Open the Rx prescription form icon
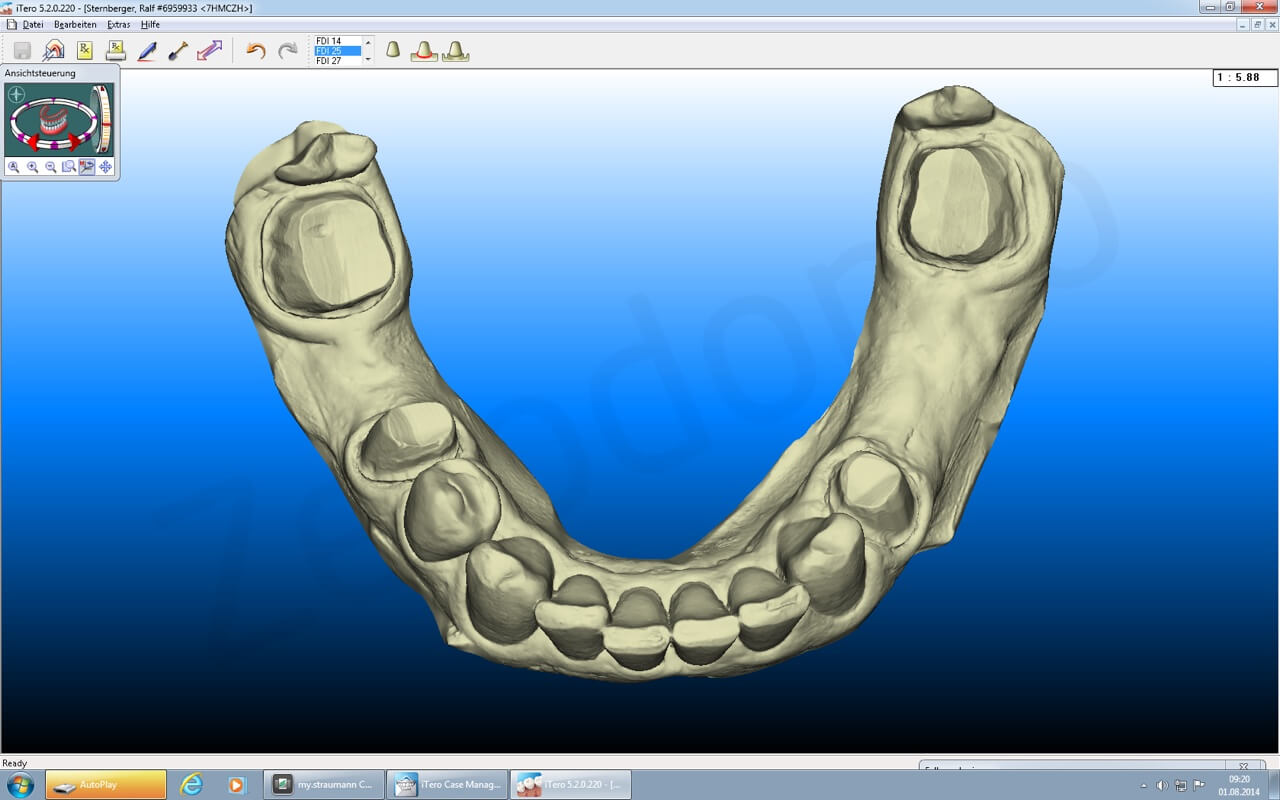1280x800 pixels. (85, 50)
